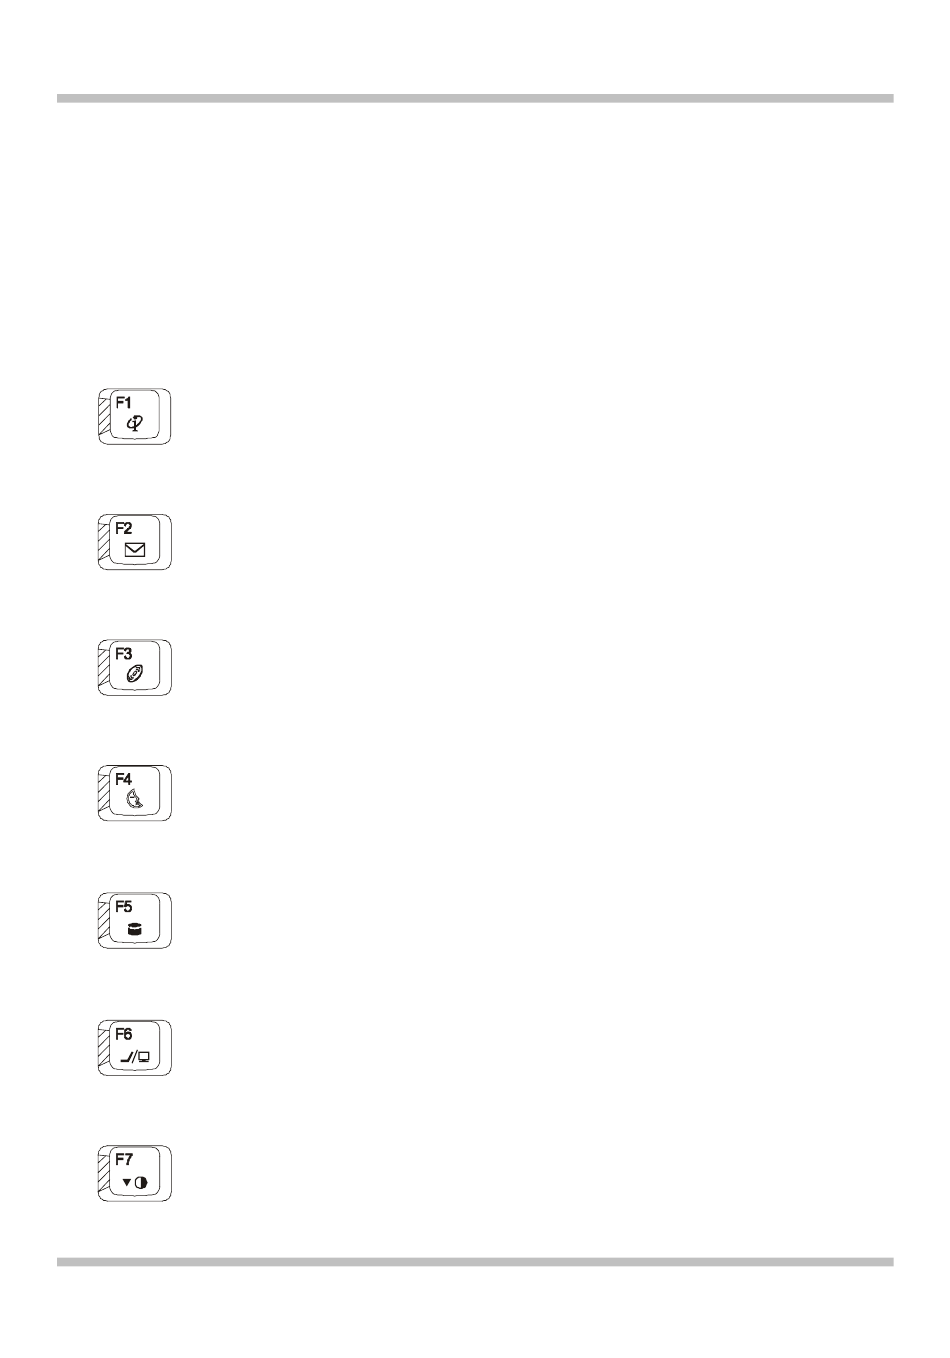Click the hatched left edge of the F1 key
Screen dimensions: 950x1358
point(103,418)
